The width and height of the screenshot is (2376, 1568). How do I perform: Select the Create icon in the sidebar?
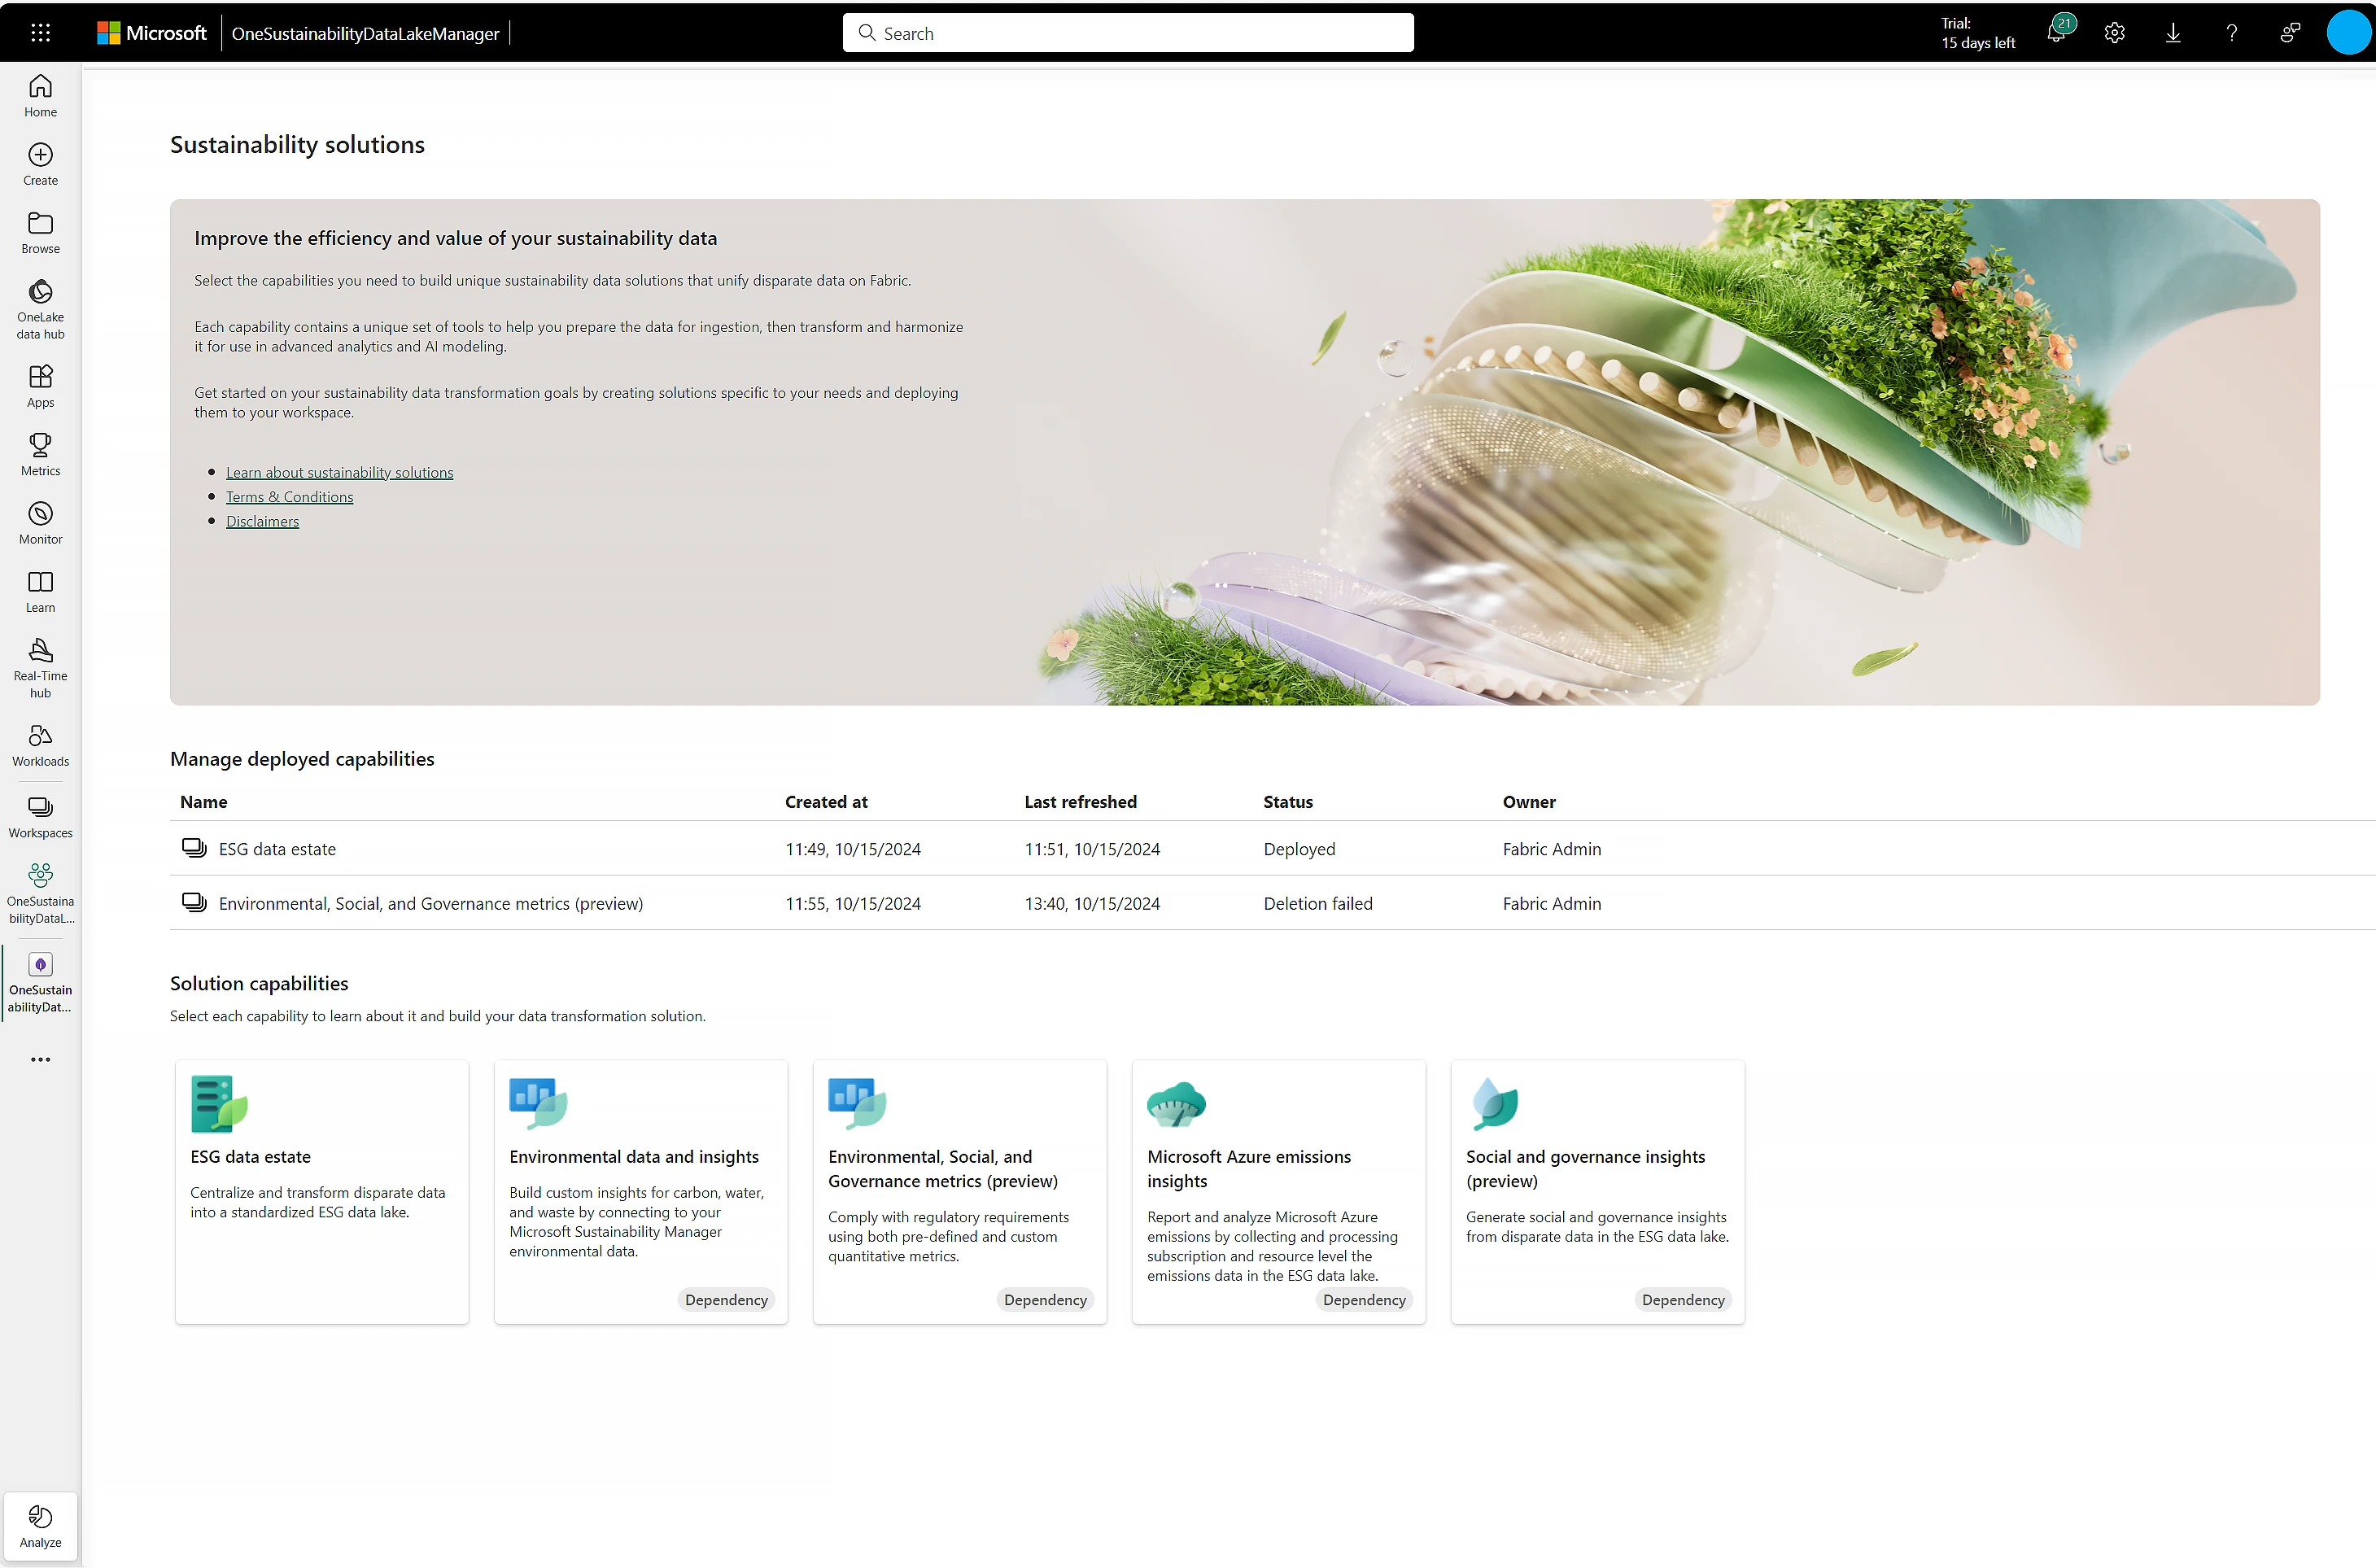point(40,162)
